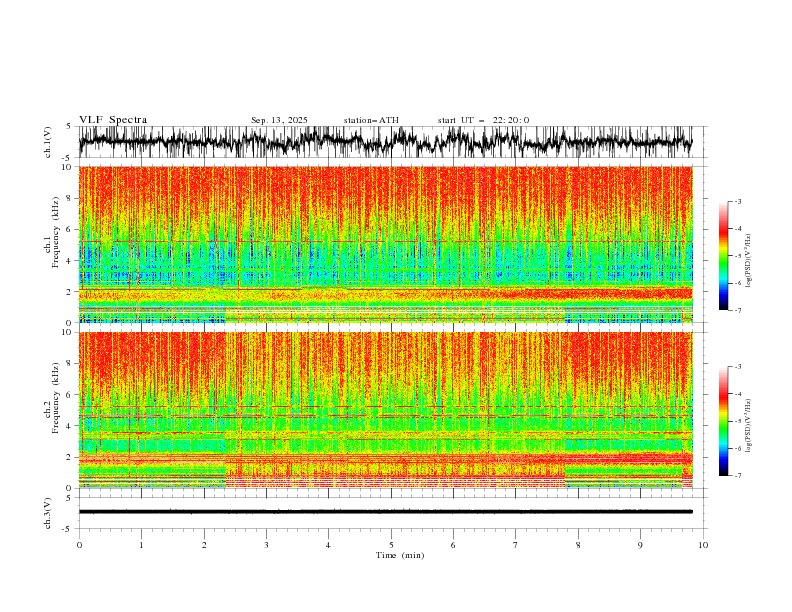Click the log(PSD) label beside the ch.2 color bar
Screen dimensions: 792x612
[748, 426]
